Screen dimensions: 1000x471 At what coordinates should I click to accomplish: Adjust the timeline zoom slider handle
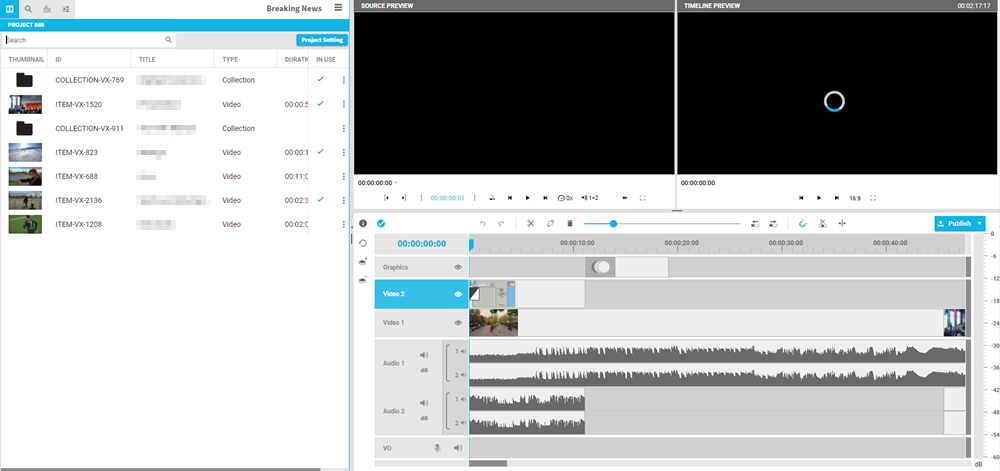(x=613, y=223)
